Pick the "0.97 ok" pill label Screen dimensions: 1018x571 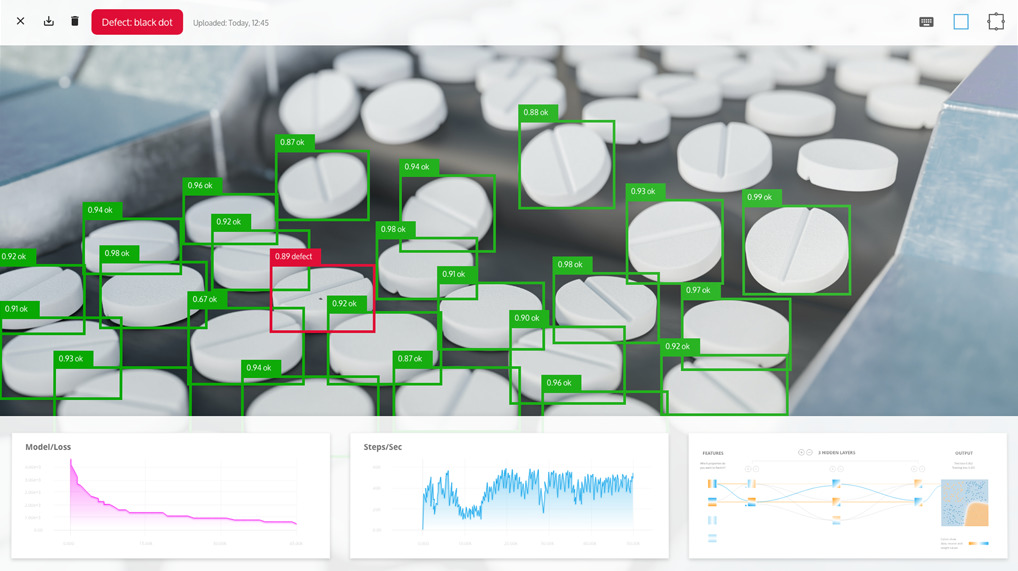tap(699, 290)
